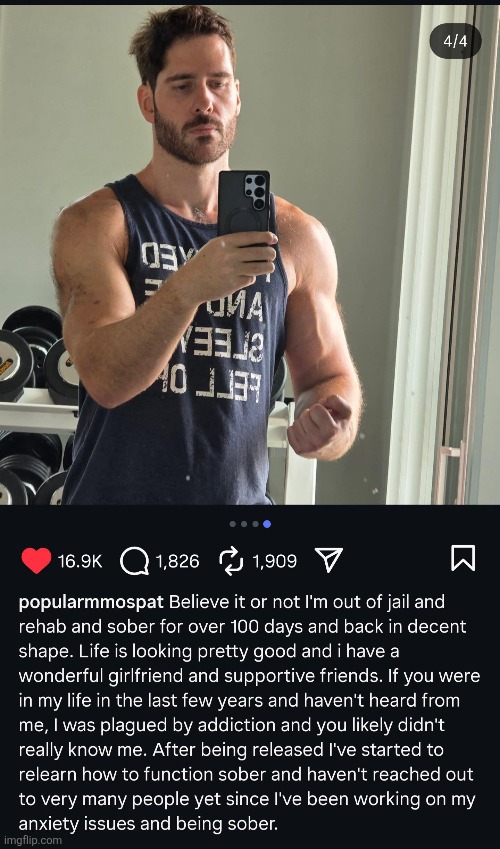Tap the phone held in photo
The height and width of the screenshot is (849, 500).
tap(244, 204)
